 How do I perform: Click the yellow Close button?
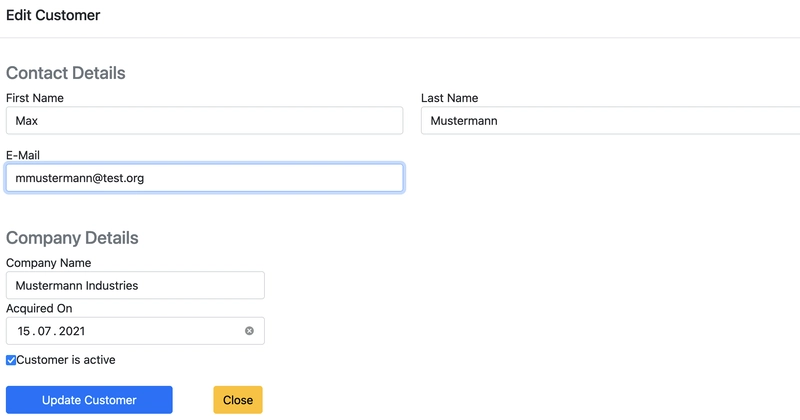(238, 400)
